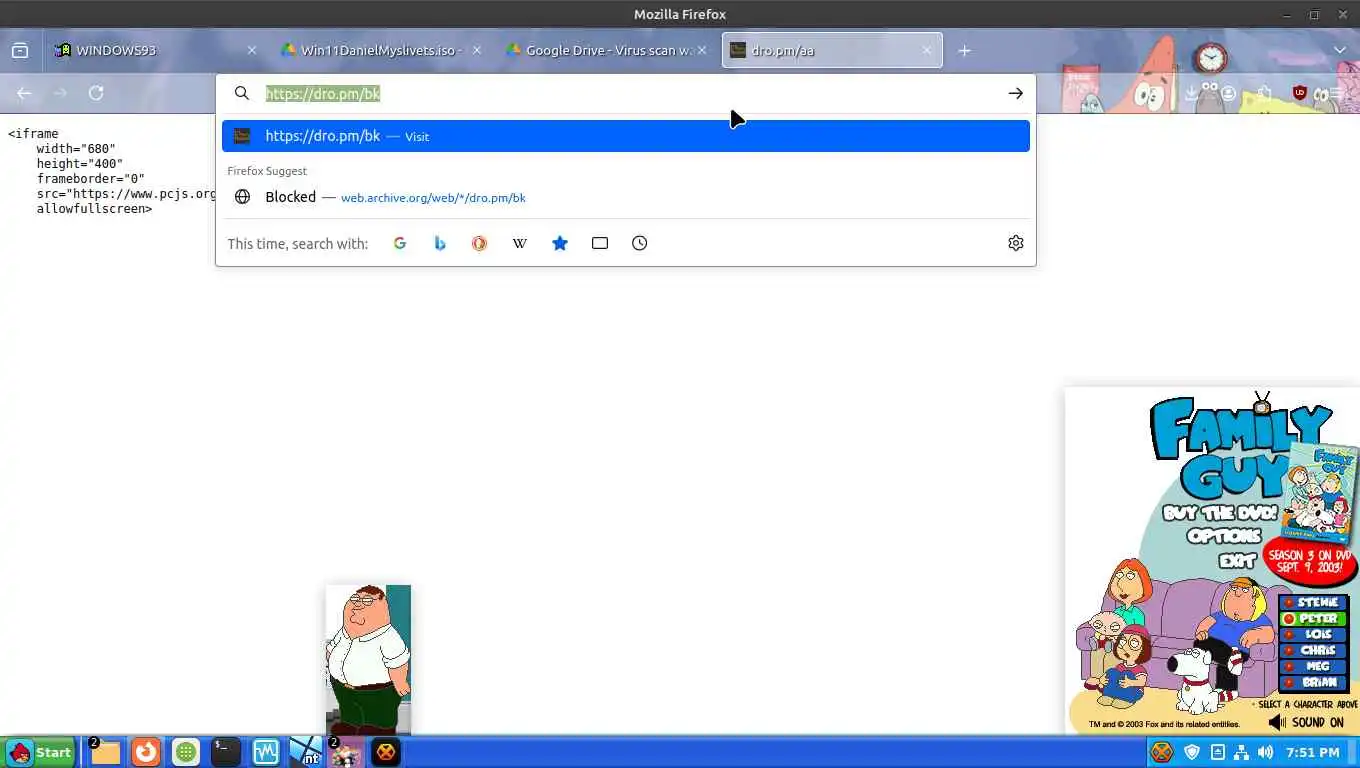1360x768 pixels.
Task: Click the shield tray icon
Action: tap(1192, 752)
